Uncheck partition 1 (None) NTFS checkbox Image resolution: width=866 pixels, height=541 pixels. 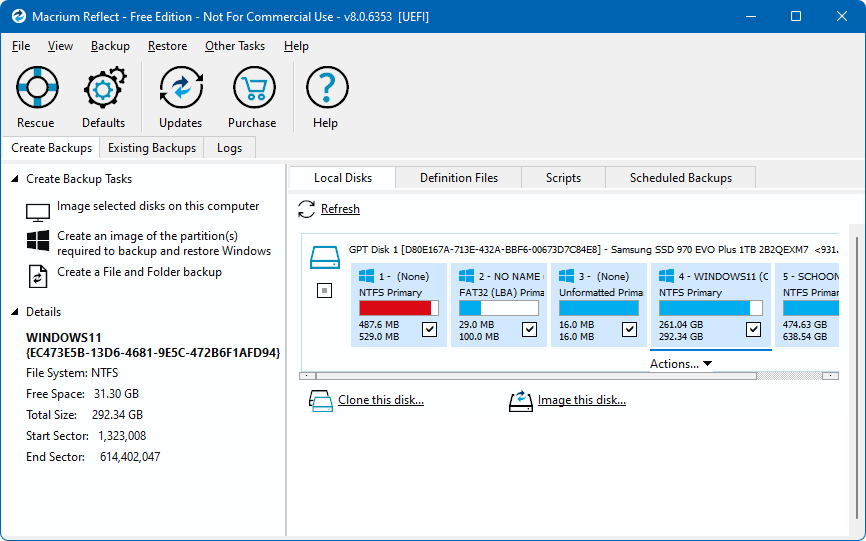[x=429, y=330]
